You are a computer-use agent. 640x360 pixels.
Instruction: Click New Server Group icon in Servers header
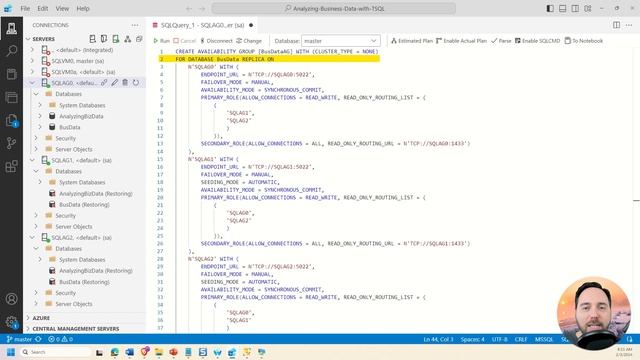pyautogui.click(x=104, y=39)
